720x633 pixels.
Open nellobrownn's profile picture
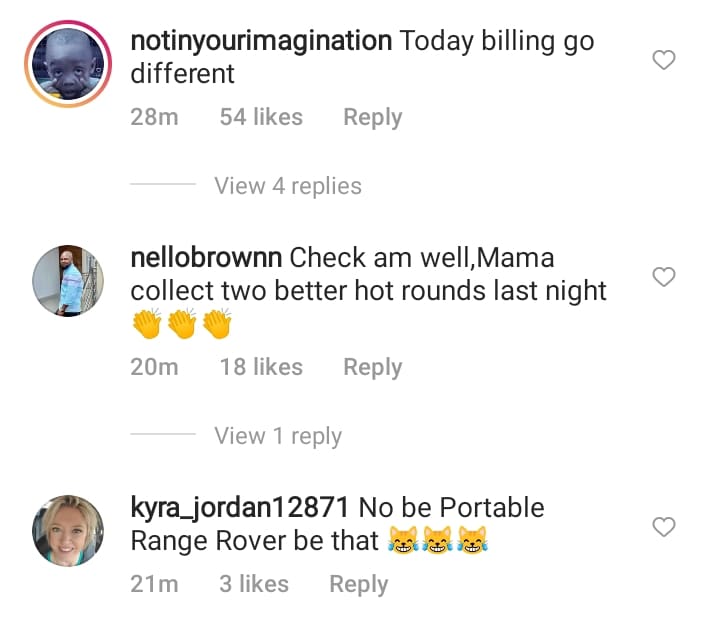68,281
